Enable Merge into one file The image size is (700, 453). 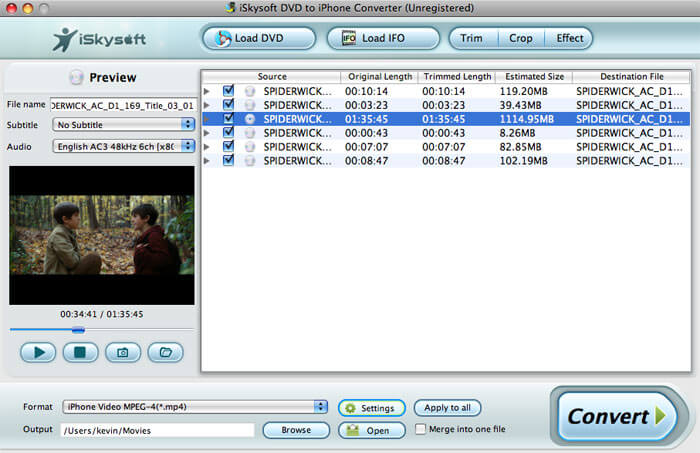421,430
